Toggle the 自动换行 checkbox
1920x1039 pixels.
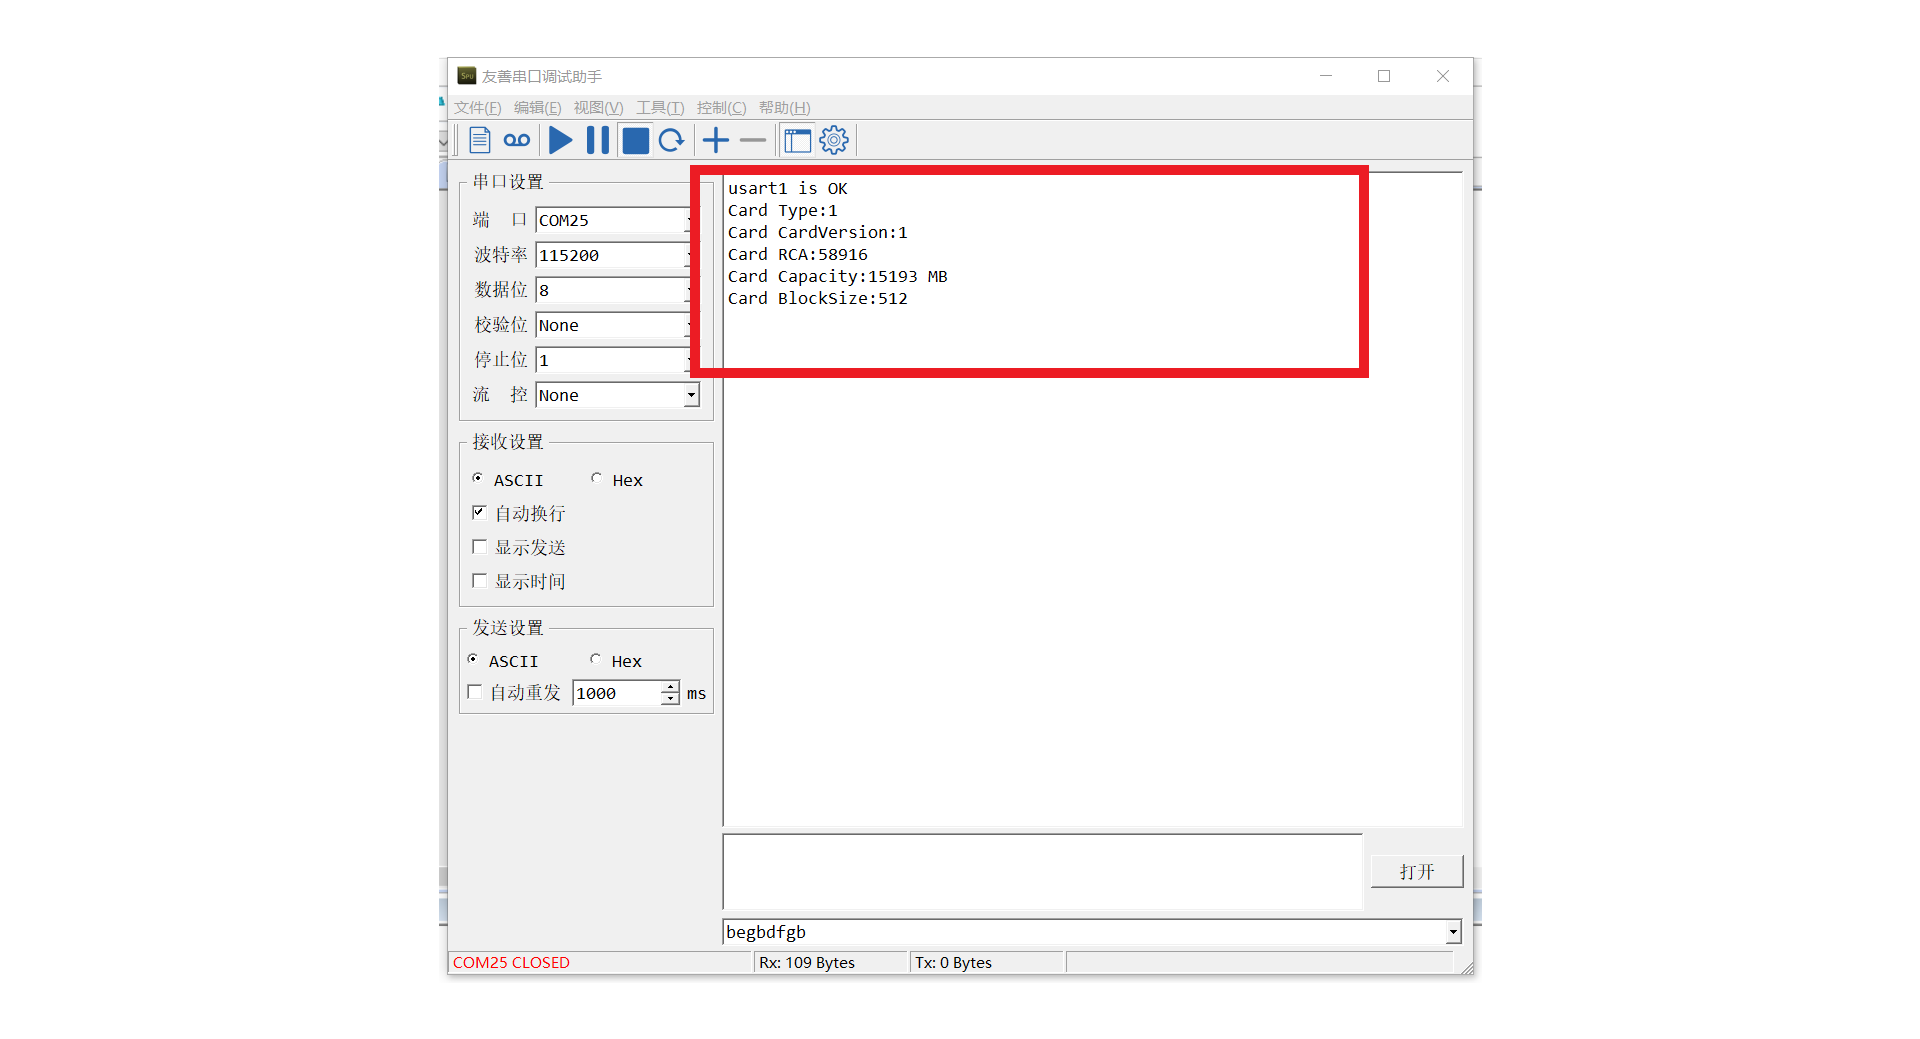pos(479,512)
